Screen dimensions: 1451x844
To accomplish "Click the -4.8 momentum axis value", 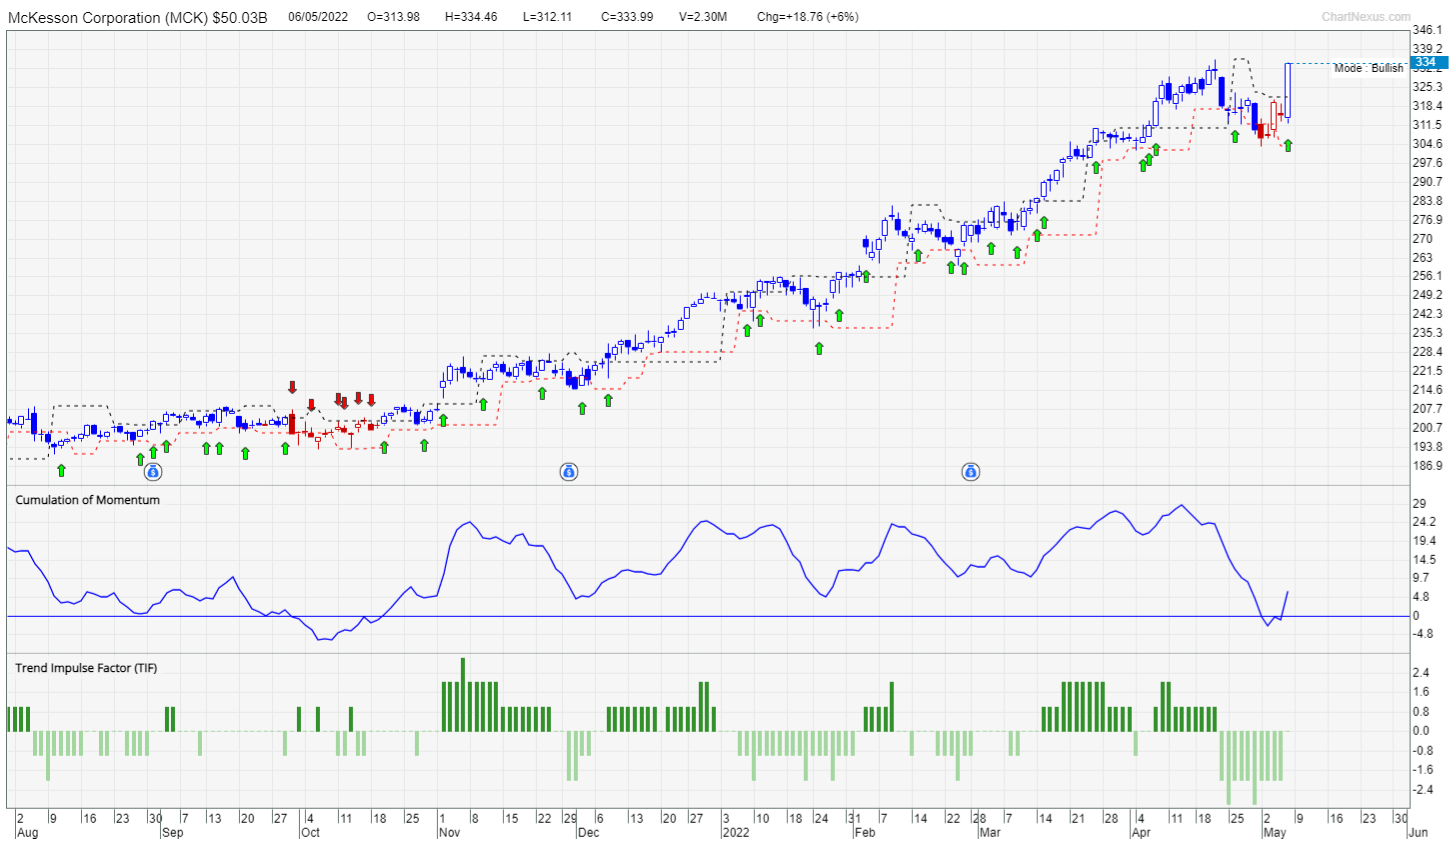I will (x=1422, y=634).
